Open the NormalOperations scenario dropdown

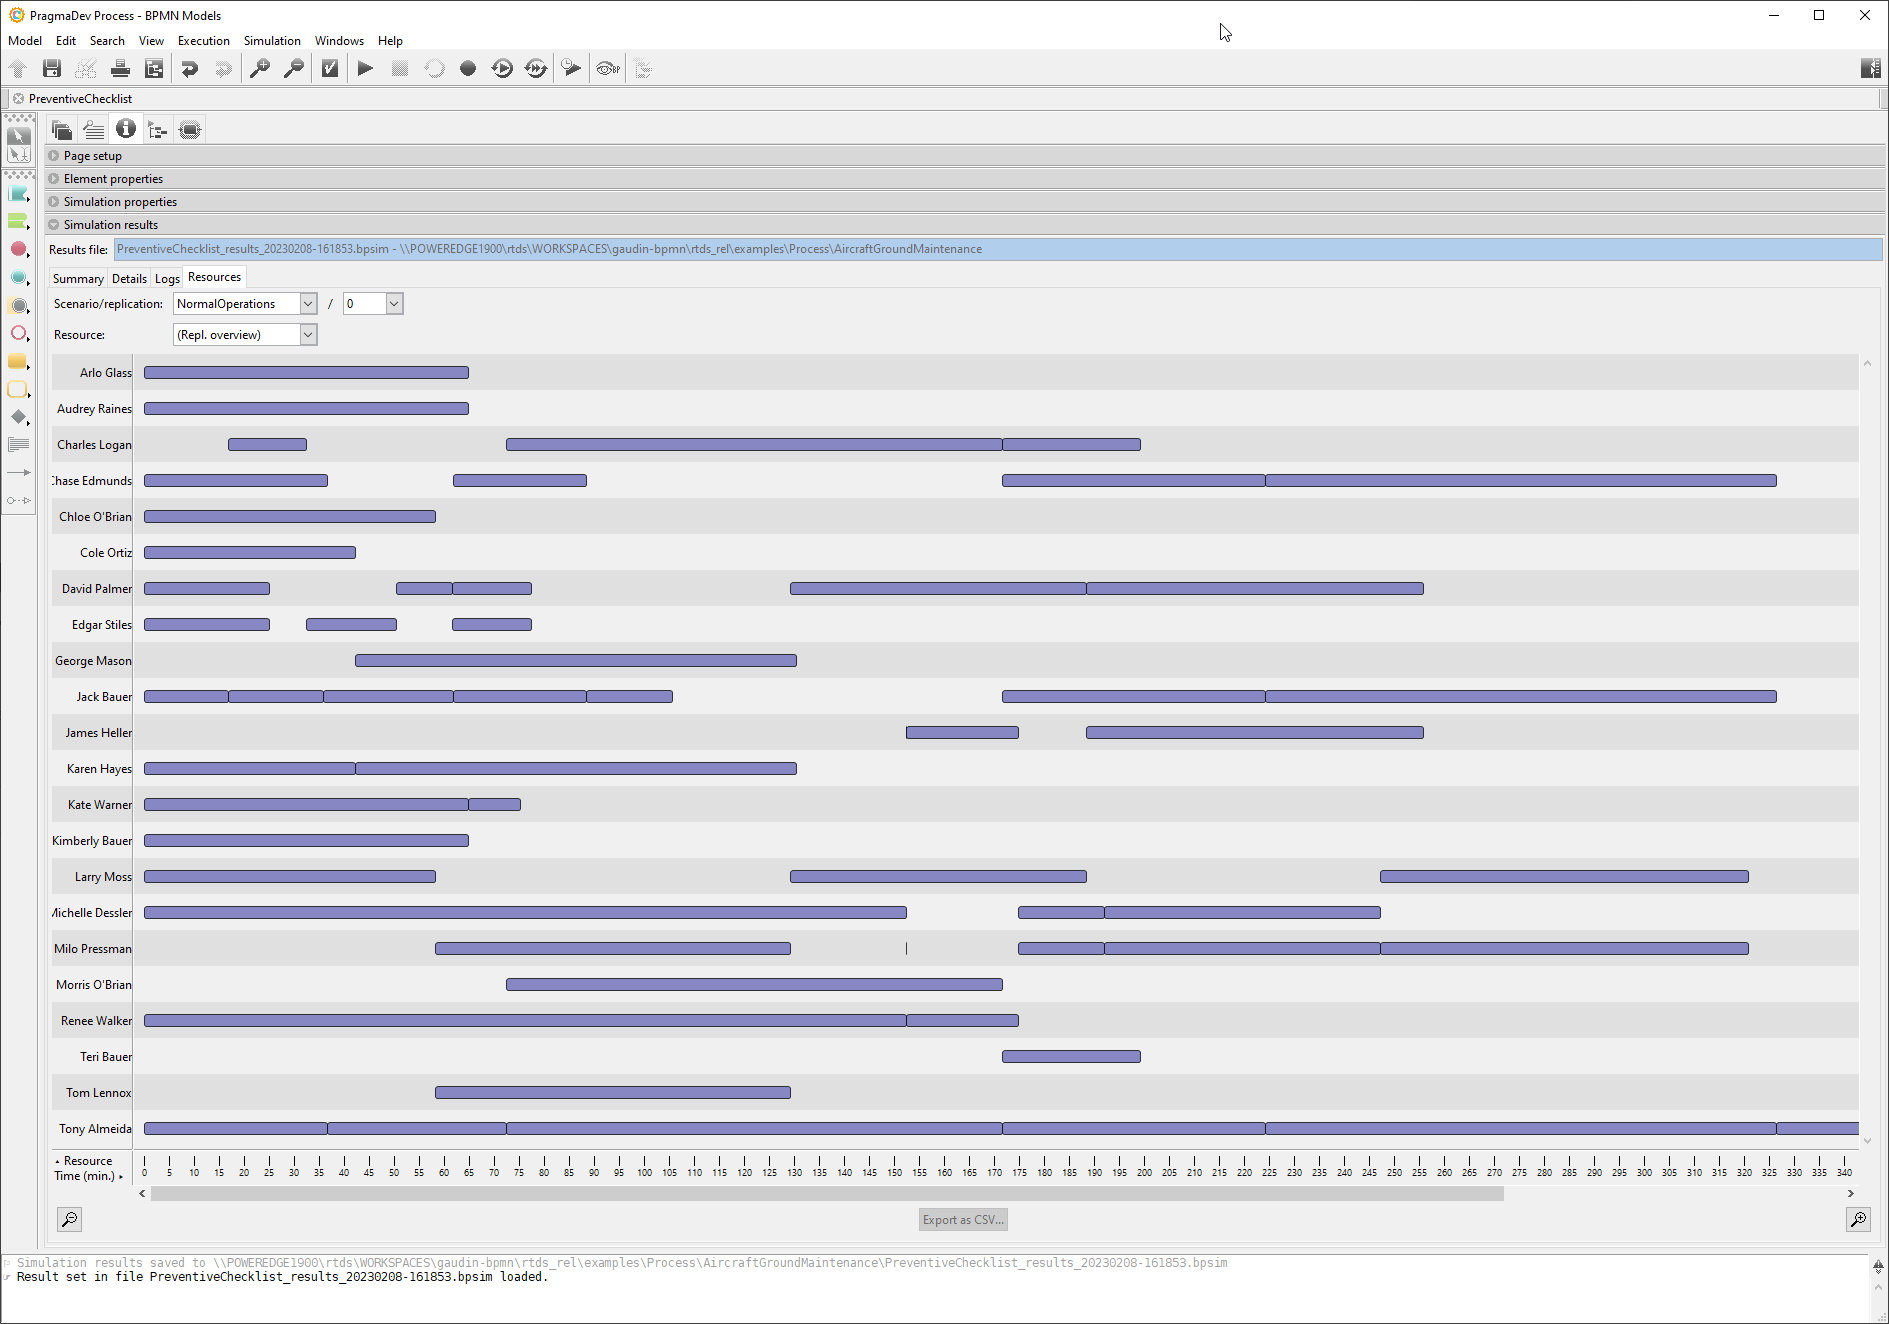(x=308, y=304)
